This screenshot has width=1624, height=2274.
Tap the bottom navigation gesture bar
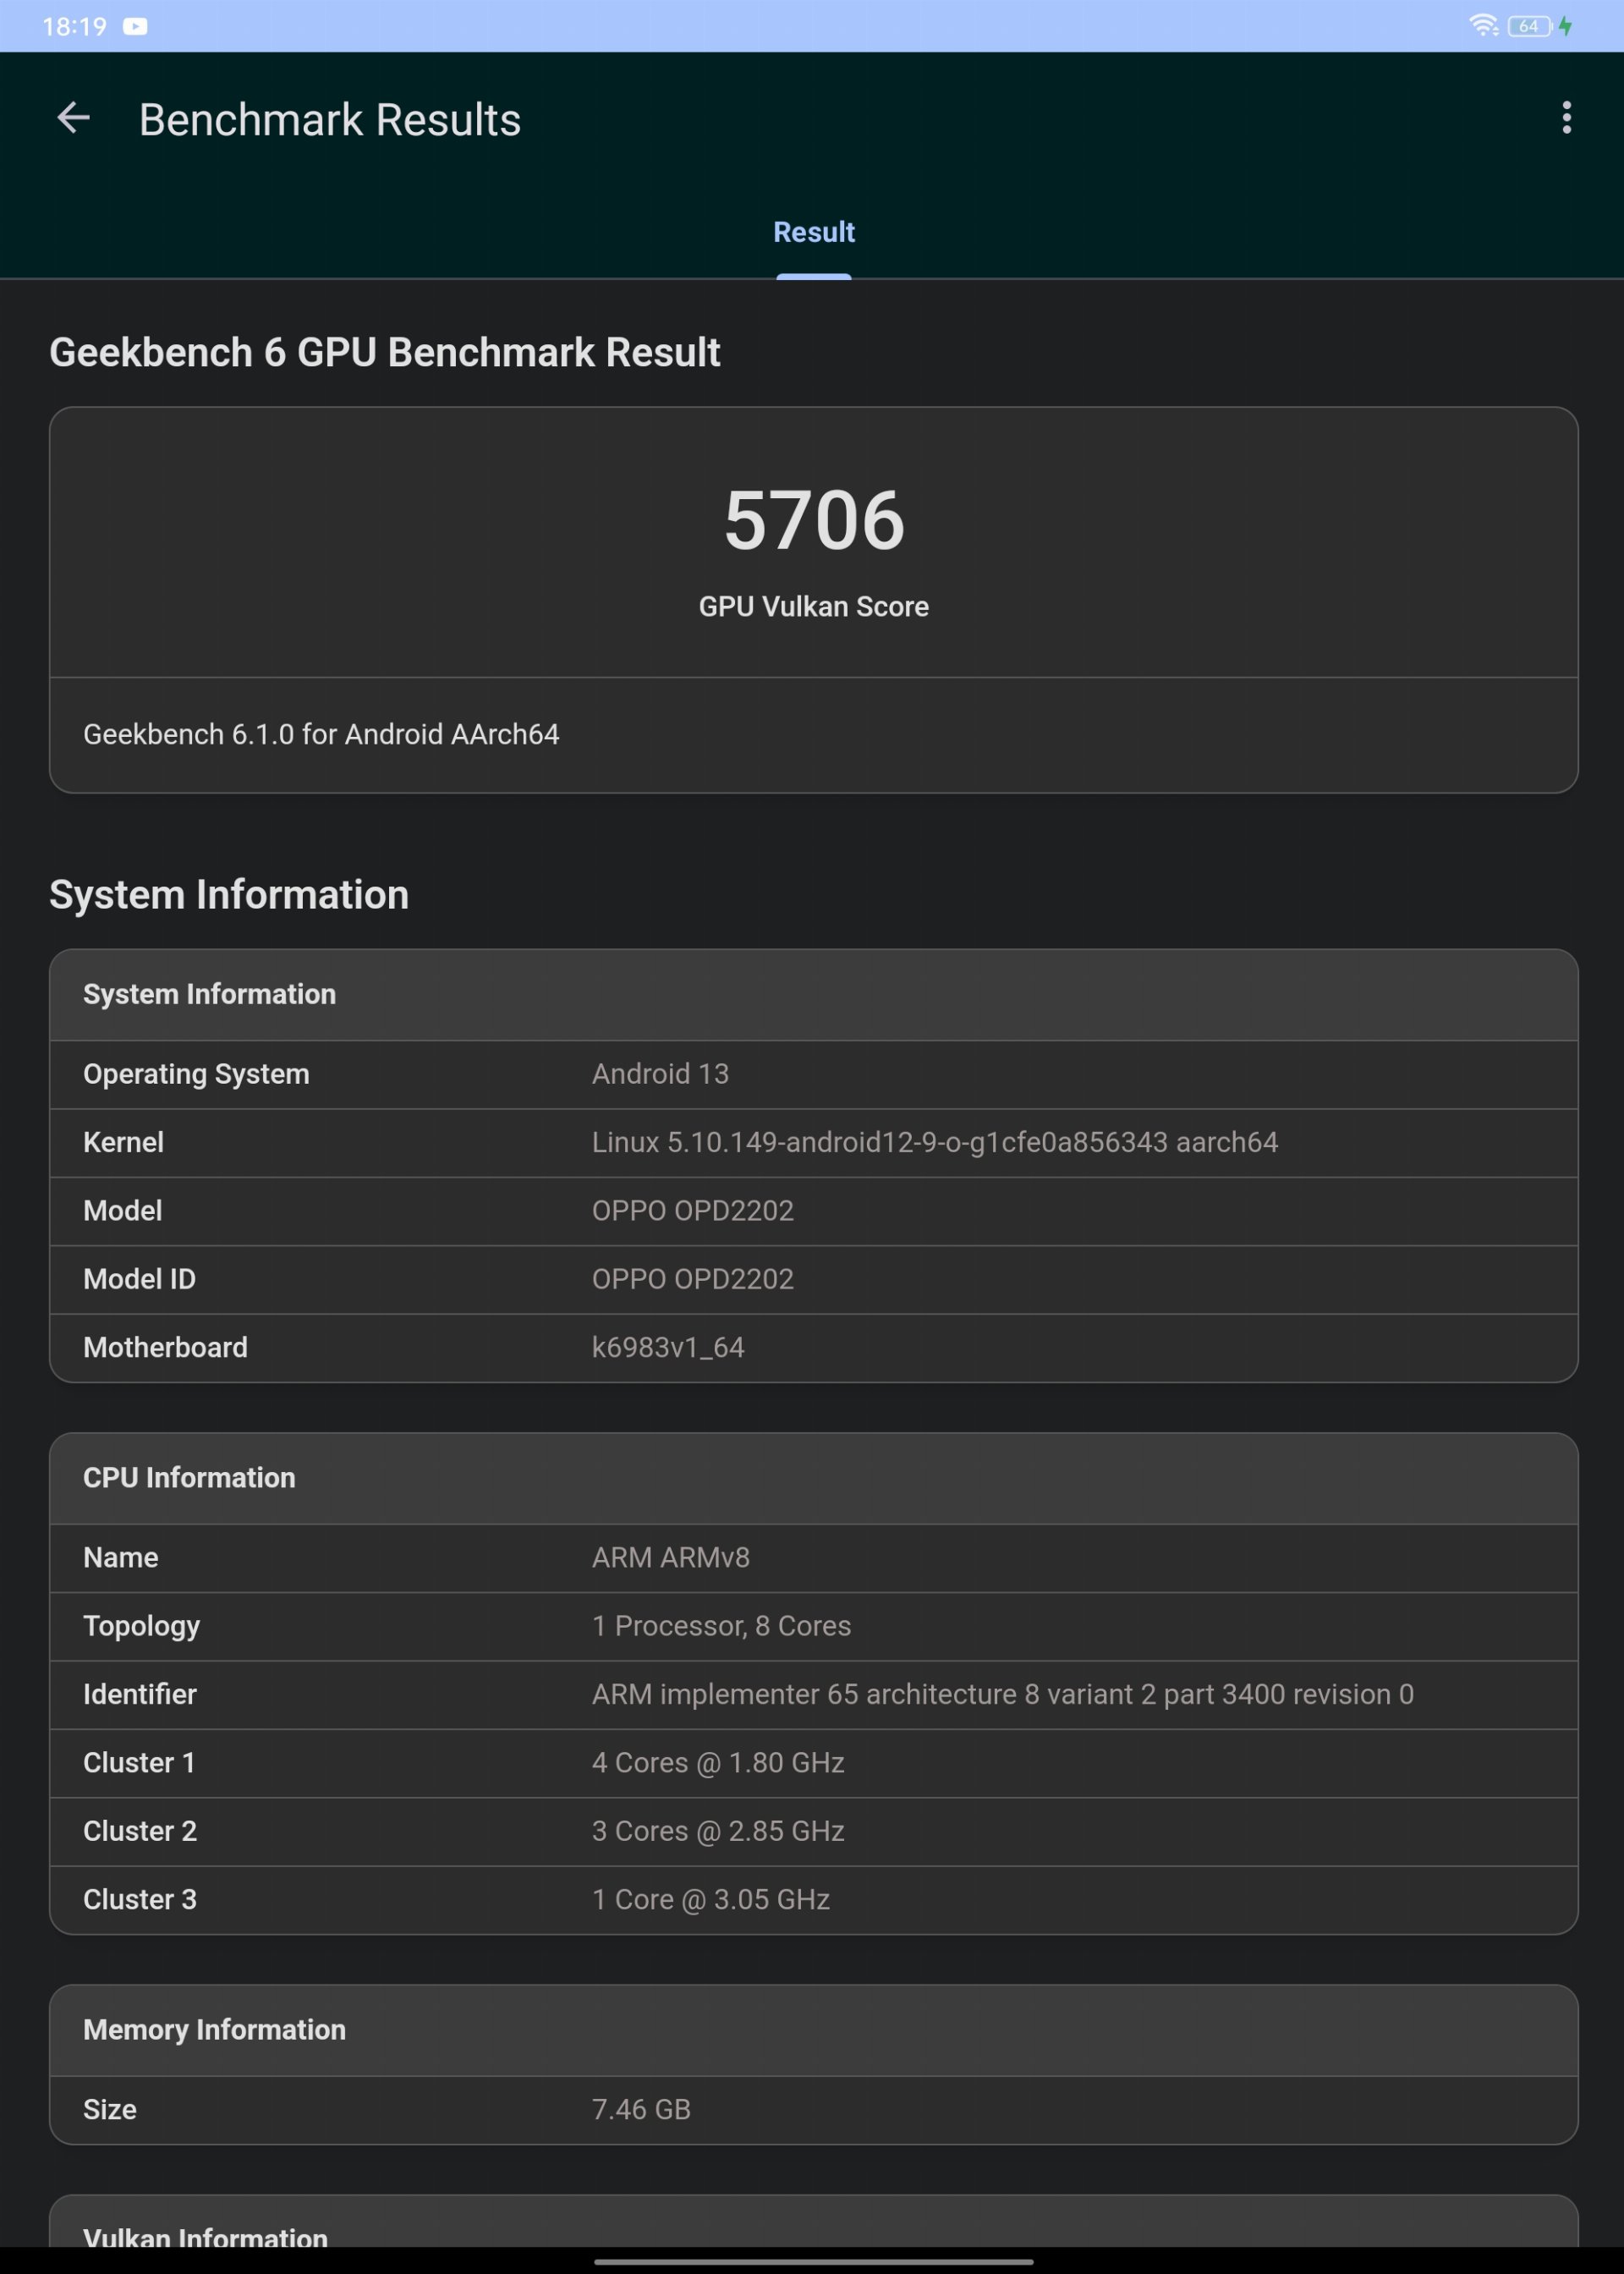[x=813, y=2261]
